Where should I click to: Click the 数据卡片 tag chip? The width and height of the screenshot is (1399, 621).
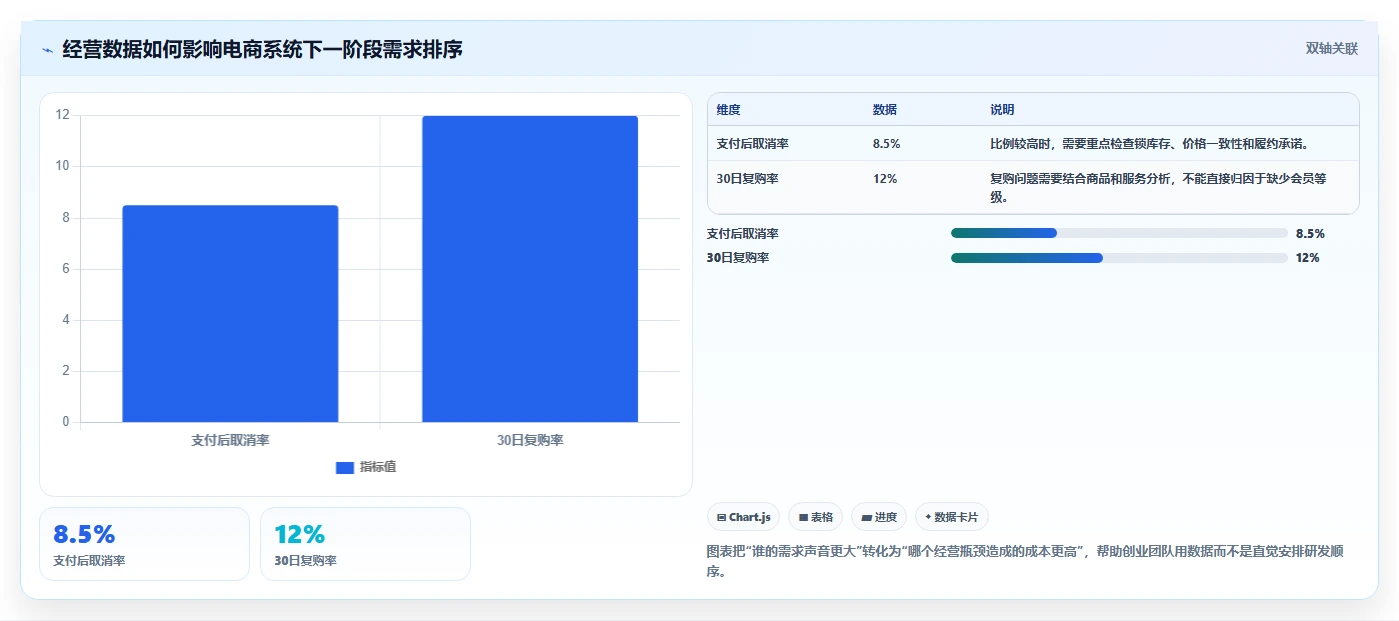[952, 517]
